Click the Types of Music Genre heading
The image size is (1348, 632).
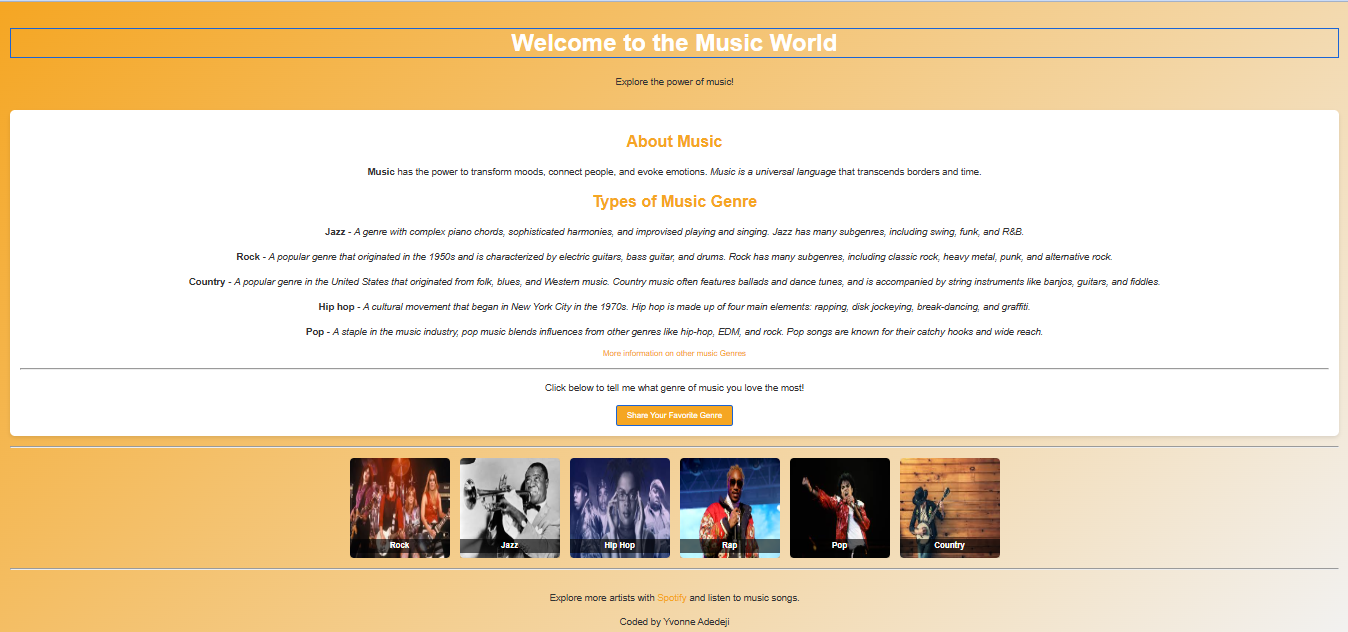tap(674, 201)
